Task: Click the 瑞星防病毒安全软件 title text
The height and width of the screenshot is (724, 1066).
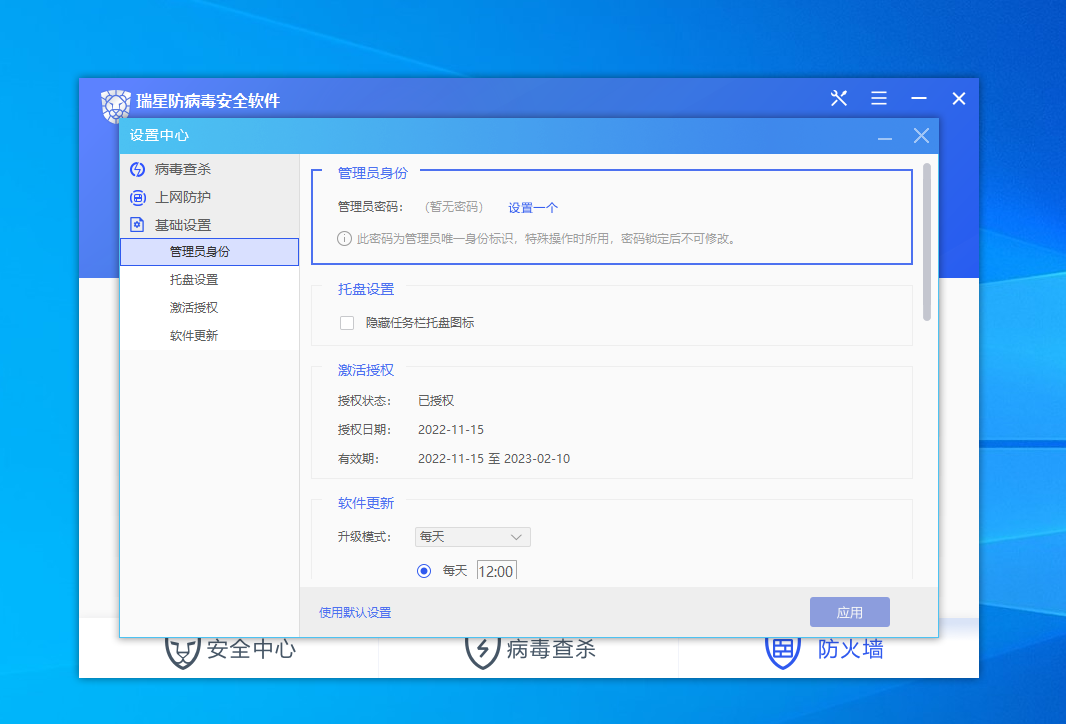Action: 208,101
